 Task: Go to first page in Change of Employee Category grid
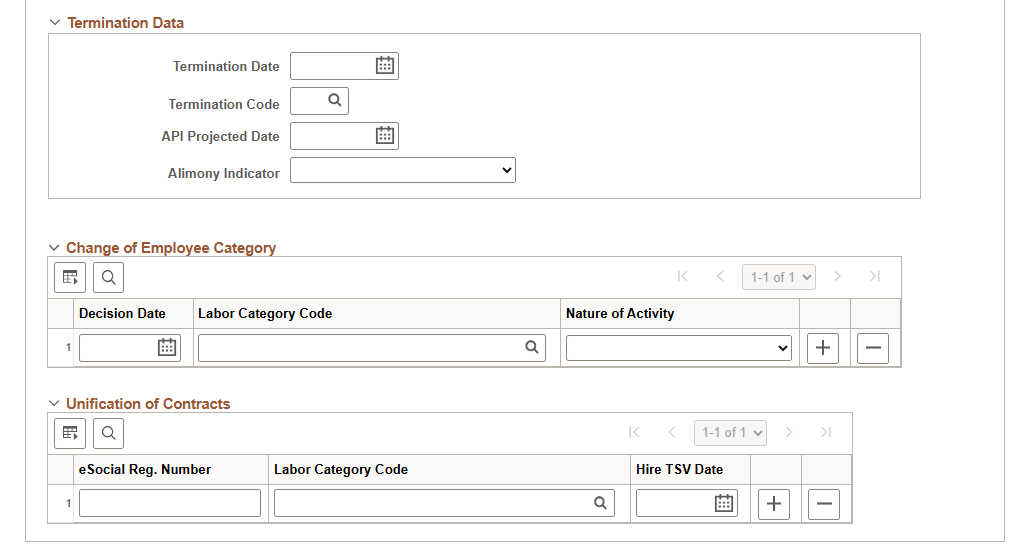(x=682, y=277)
